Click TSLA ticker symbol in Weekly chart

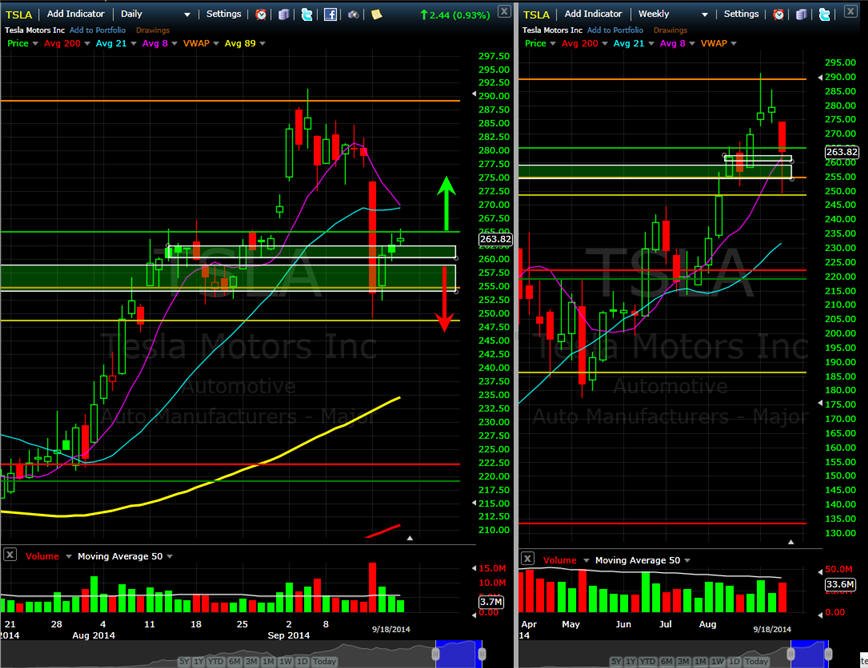tap(536, 14)
